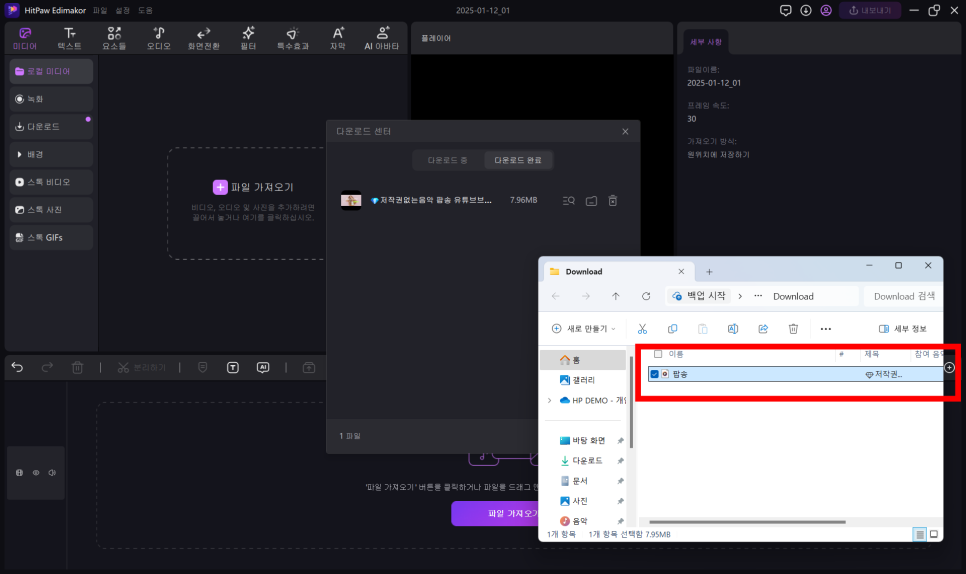Click the purple 파일 가져오기 button in timeline
The height and width of the screenshot is (574, 966).
495,514
